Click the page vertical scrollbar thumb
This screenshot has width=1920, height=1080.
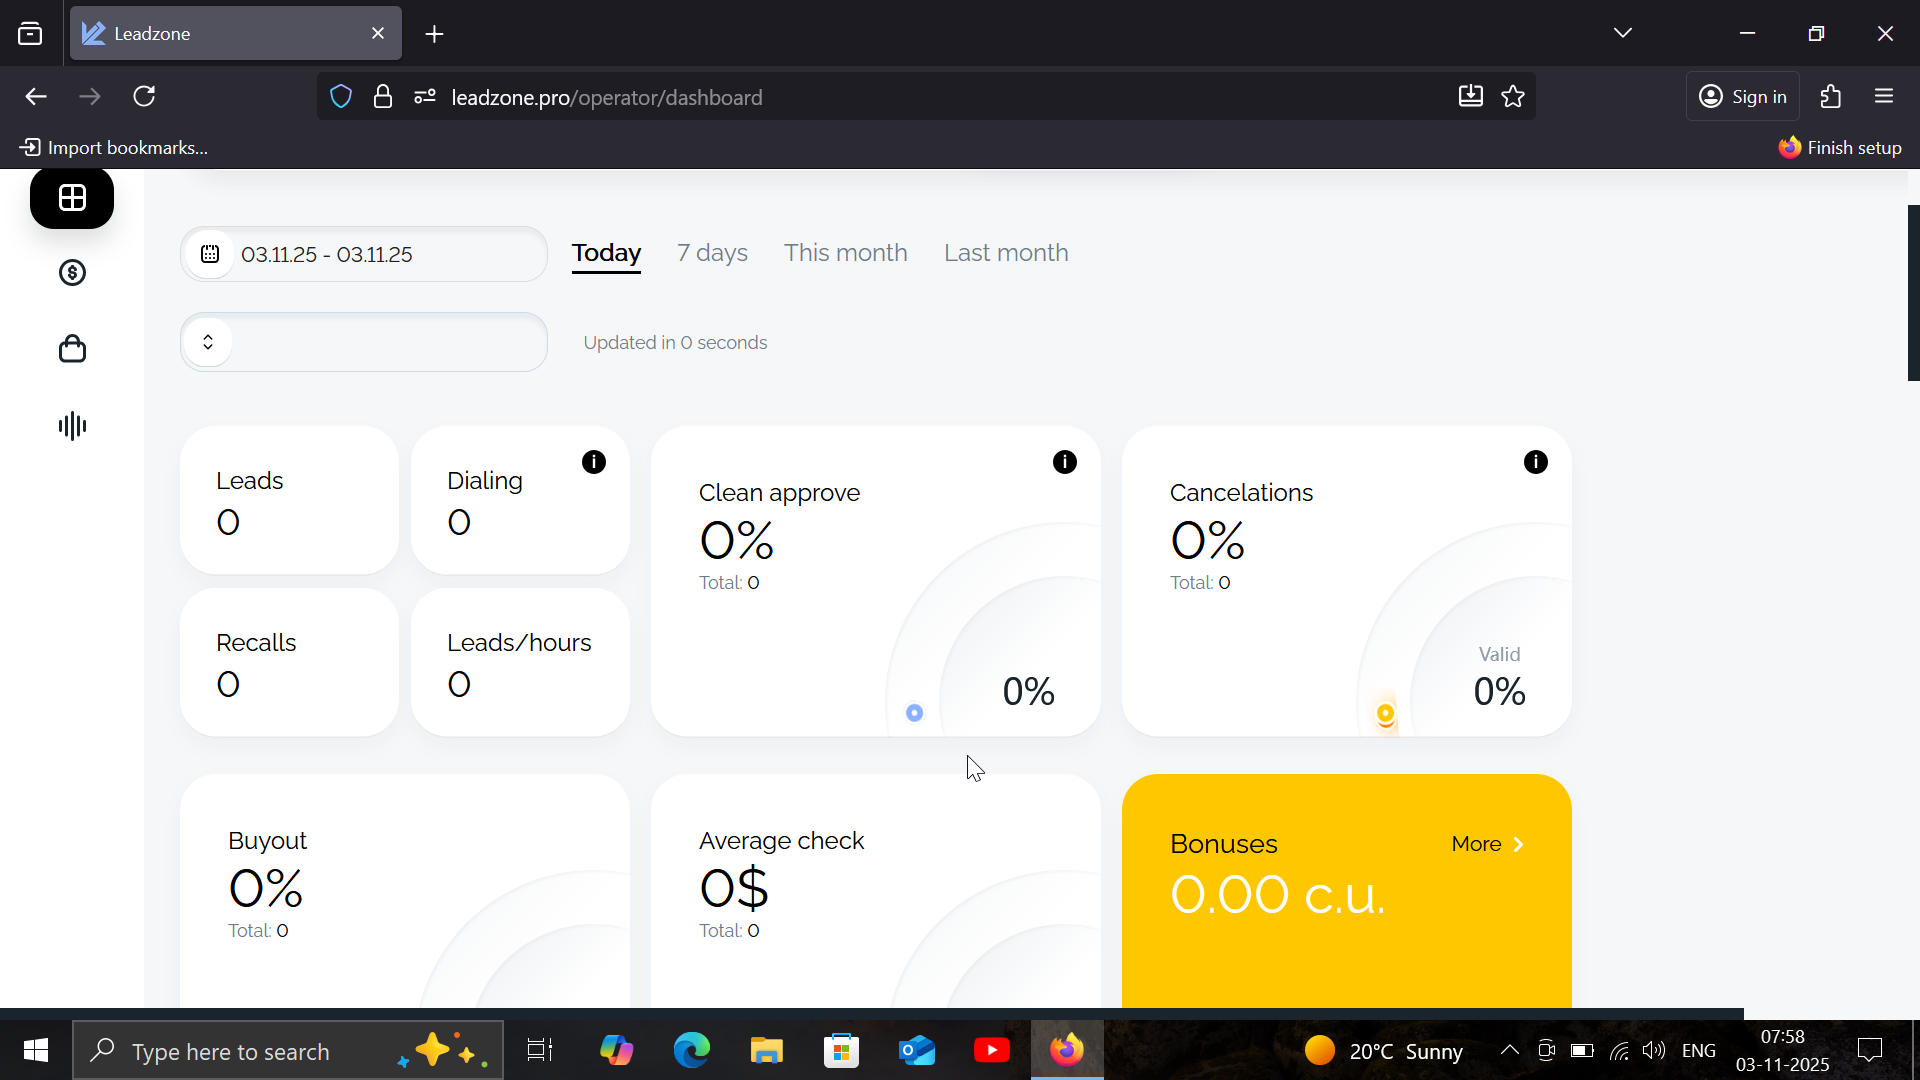pos(1913,292)
